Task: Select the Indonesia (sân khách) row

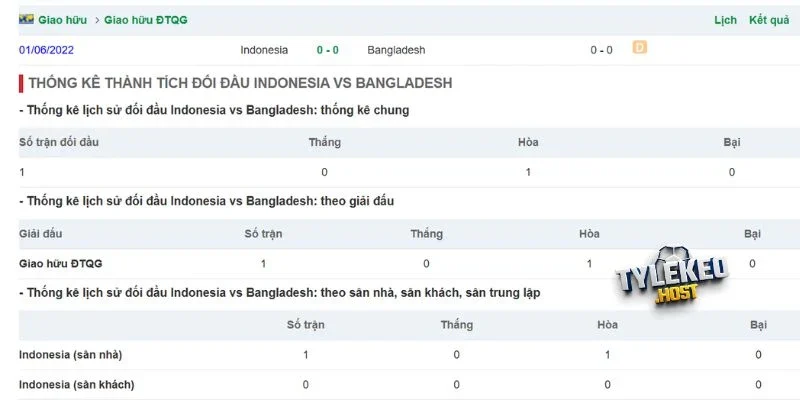Action: [x=409, y=384]
